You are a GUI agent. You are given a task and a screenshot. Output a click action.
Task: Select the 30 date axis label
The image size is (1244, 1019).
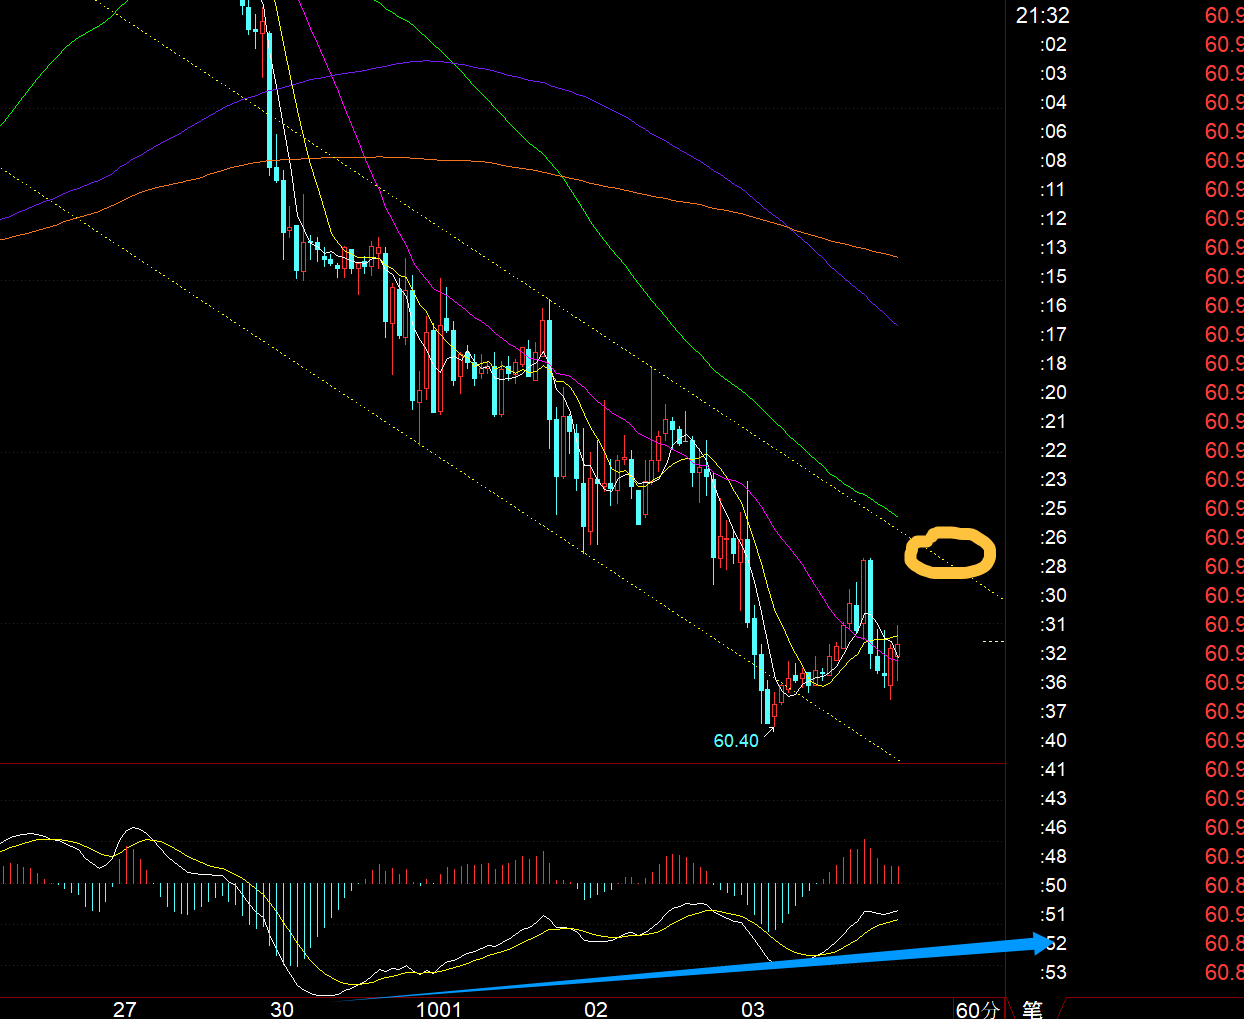pos(282,1009)
